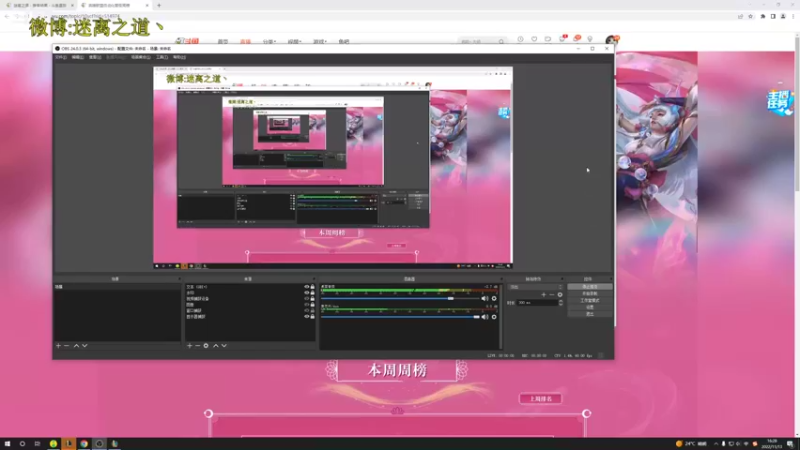The width and height of the screenshot is (800, 450).
Task: Adjust the Mic/Aux volume slider
Action: pyautogui.click(x=401, y=317)
